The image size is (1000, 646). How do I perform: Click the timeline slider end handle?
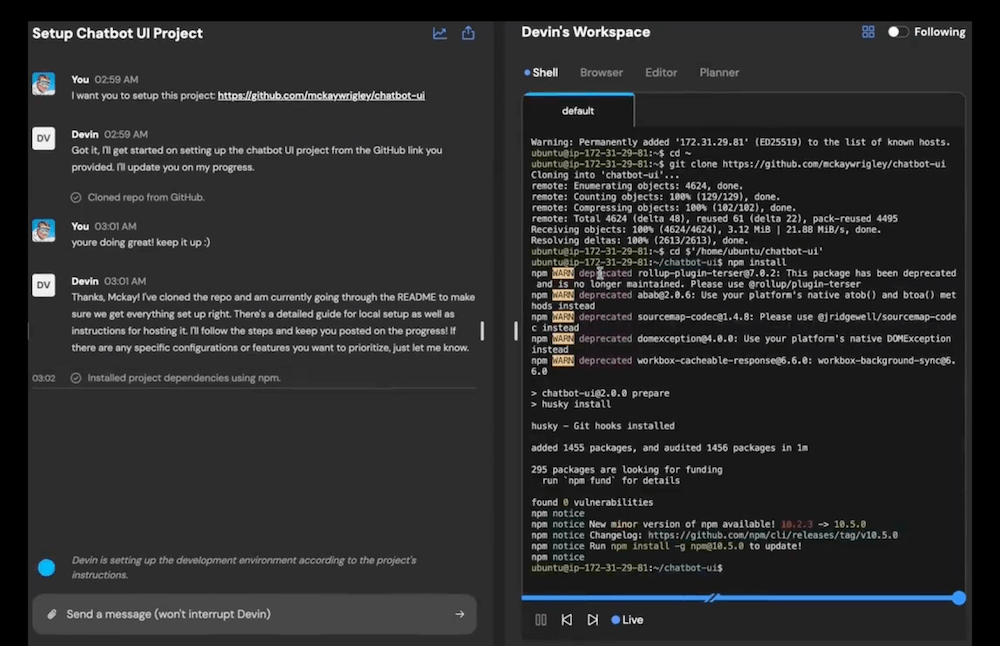coord(959,598)
